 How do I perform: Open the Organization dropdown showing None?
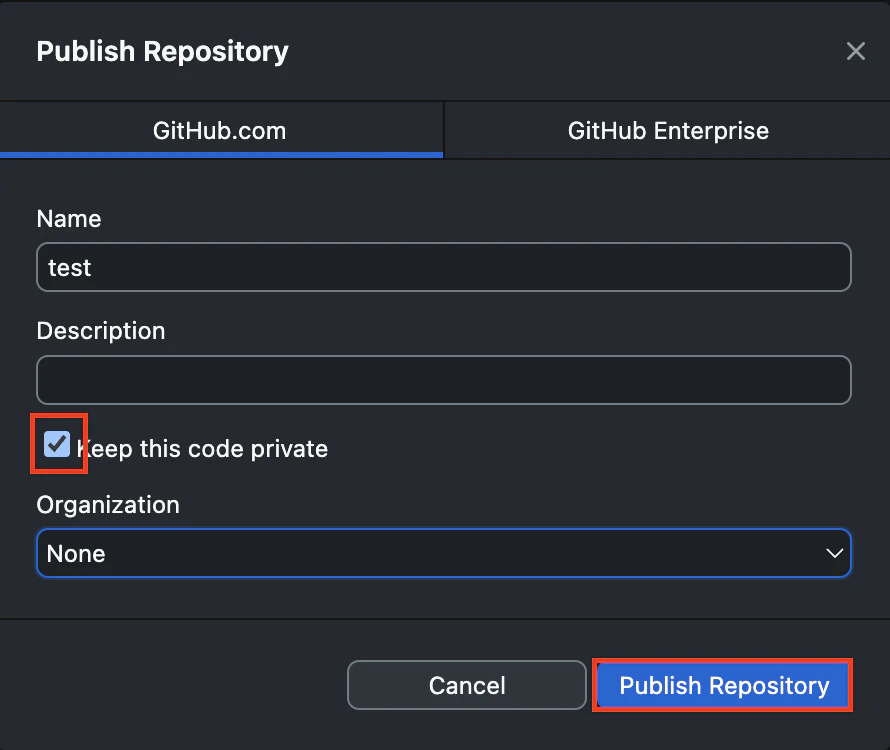(x=444, y=553)
